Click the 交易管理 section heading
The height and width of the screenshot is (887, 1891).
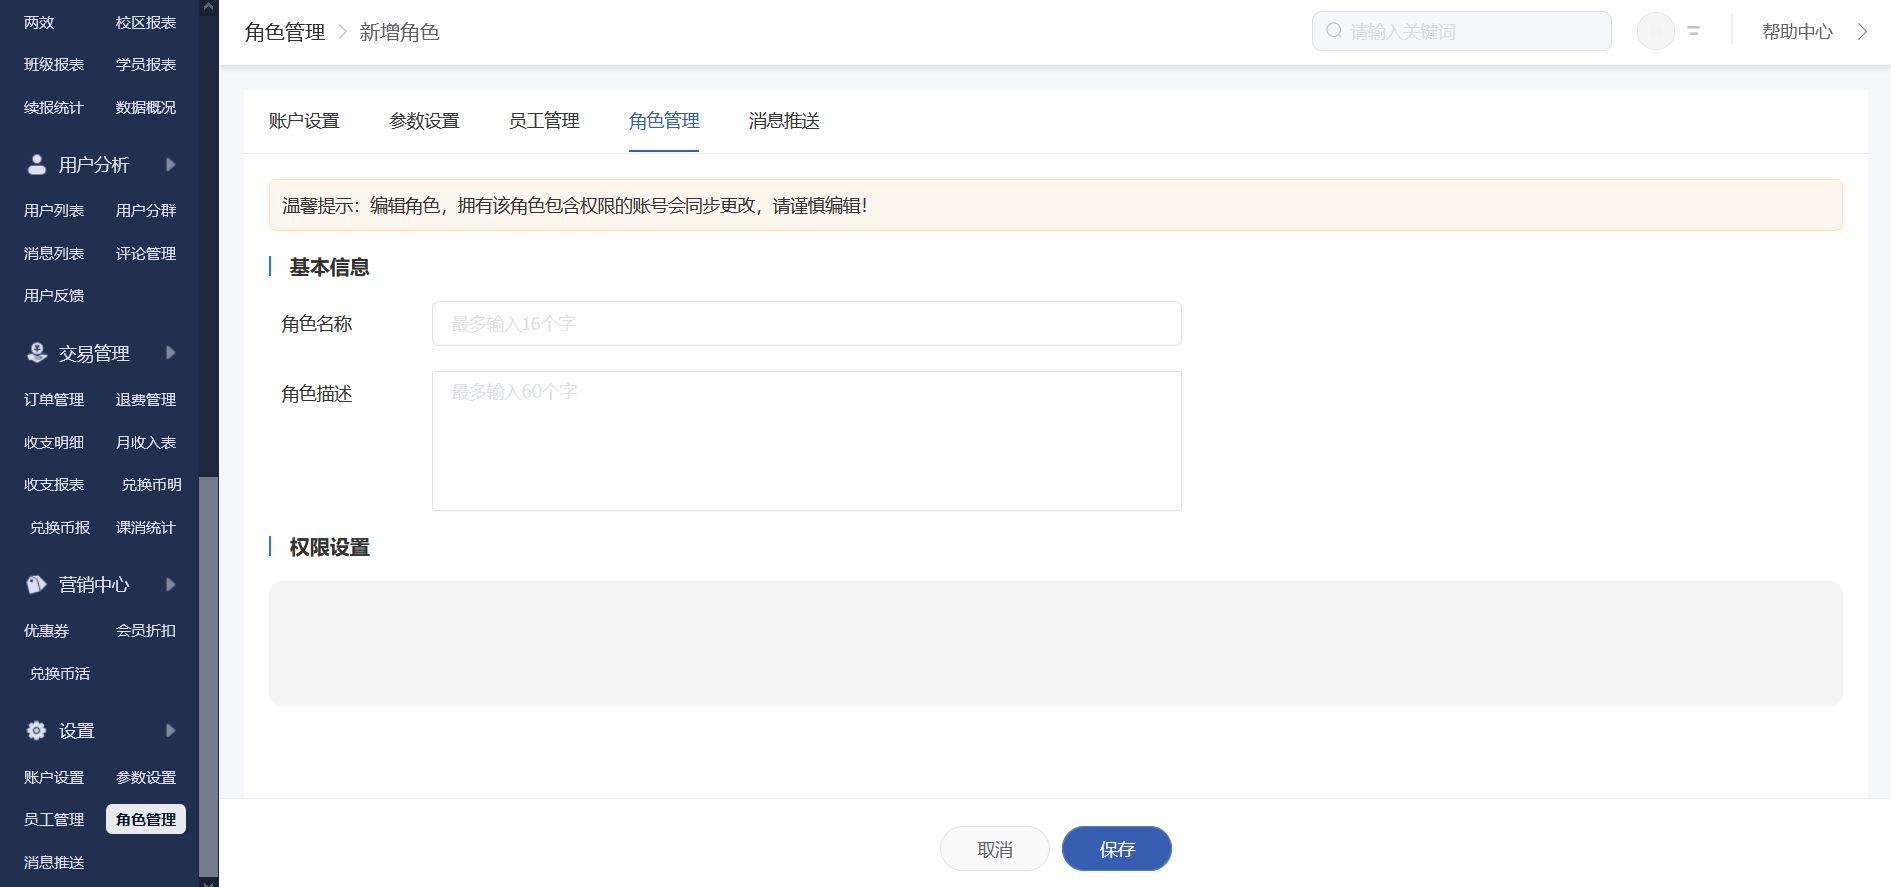[94, 353]
